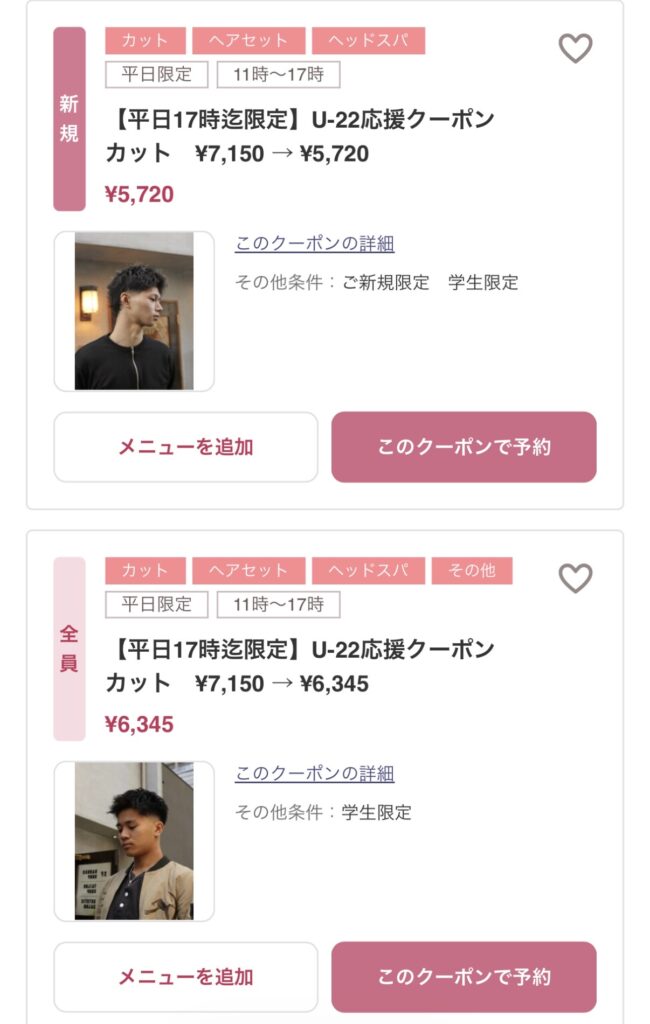Click カット tag on first coupon

(x=145, y=41)
